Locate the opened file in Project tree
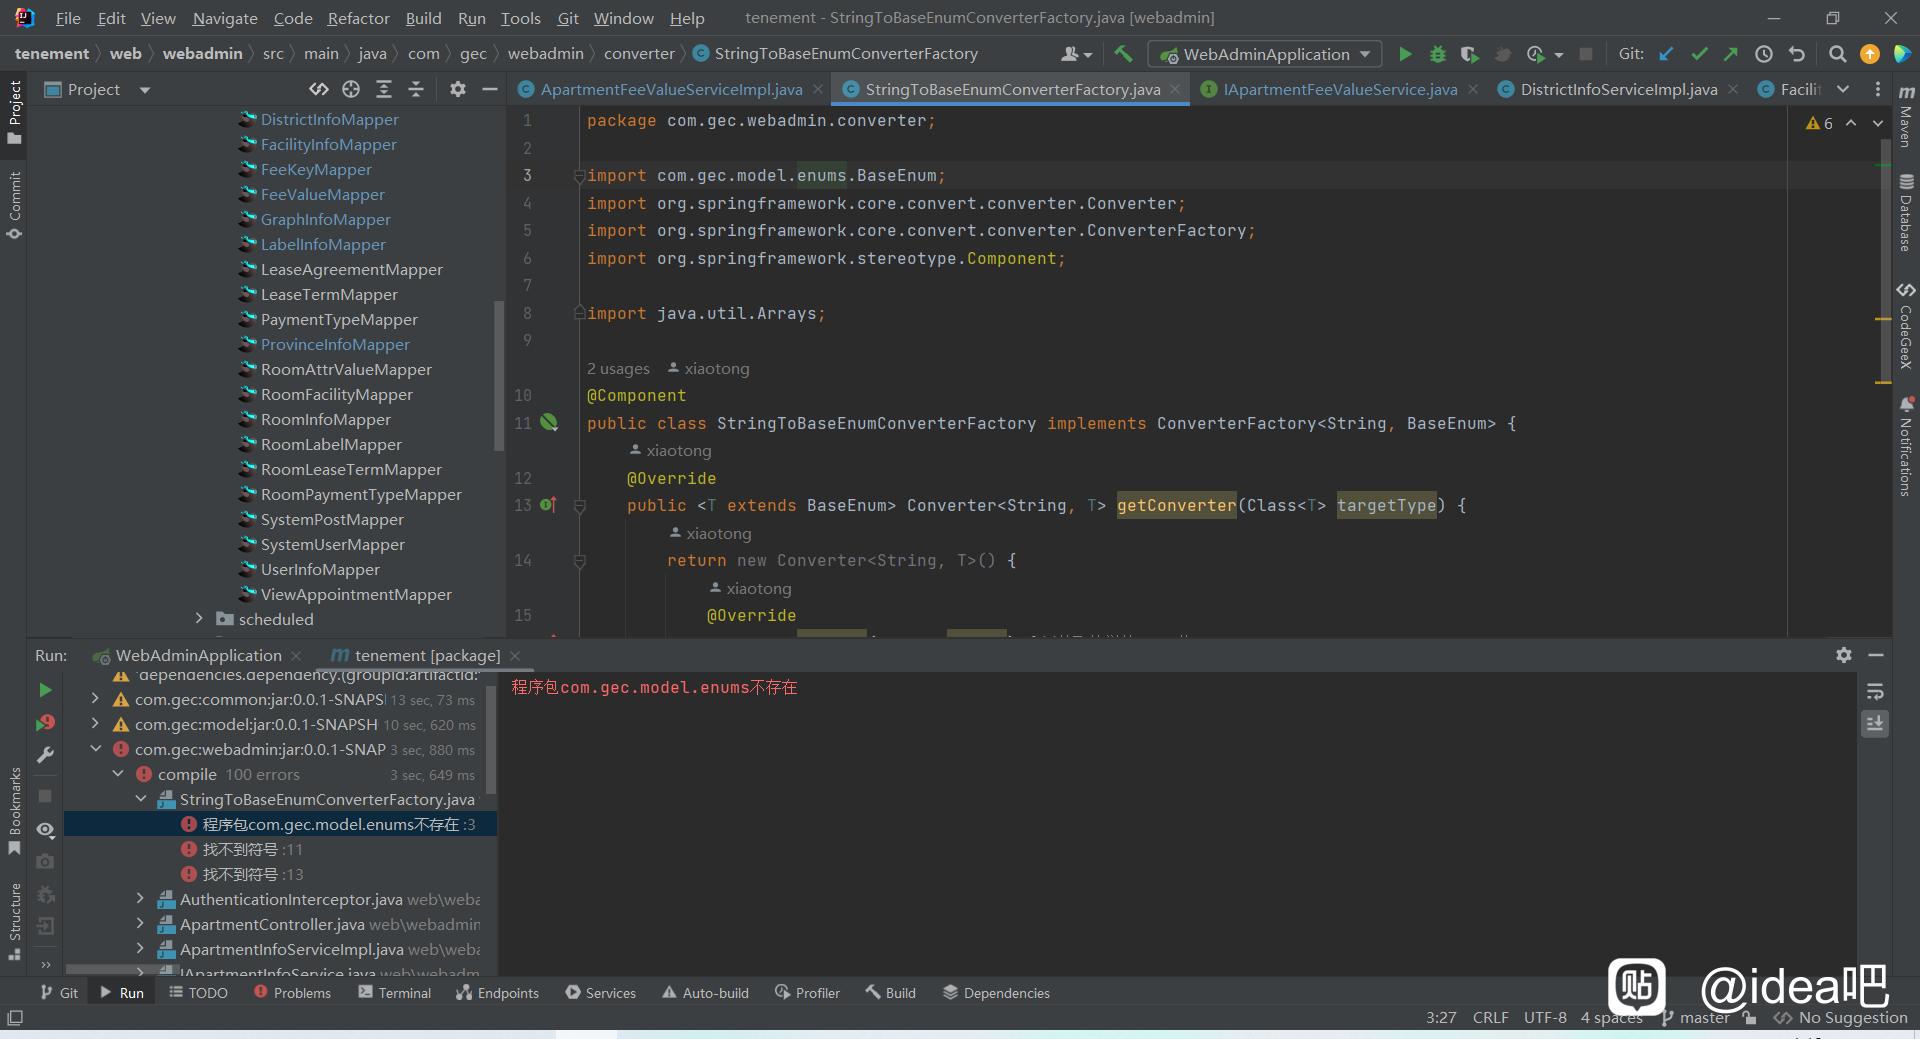The image size is (1920, 1039). [x=351, y=89]
